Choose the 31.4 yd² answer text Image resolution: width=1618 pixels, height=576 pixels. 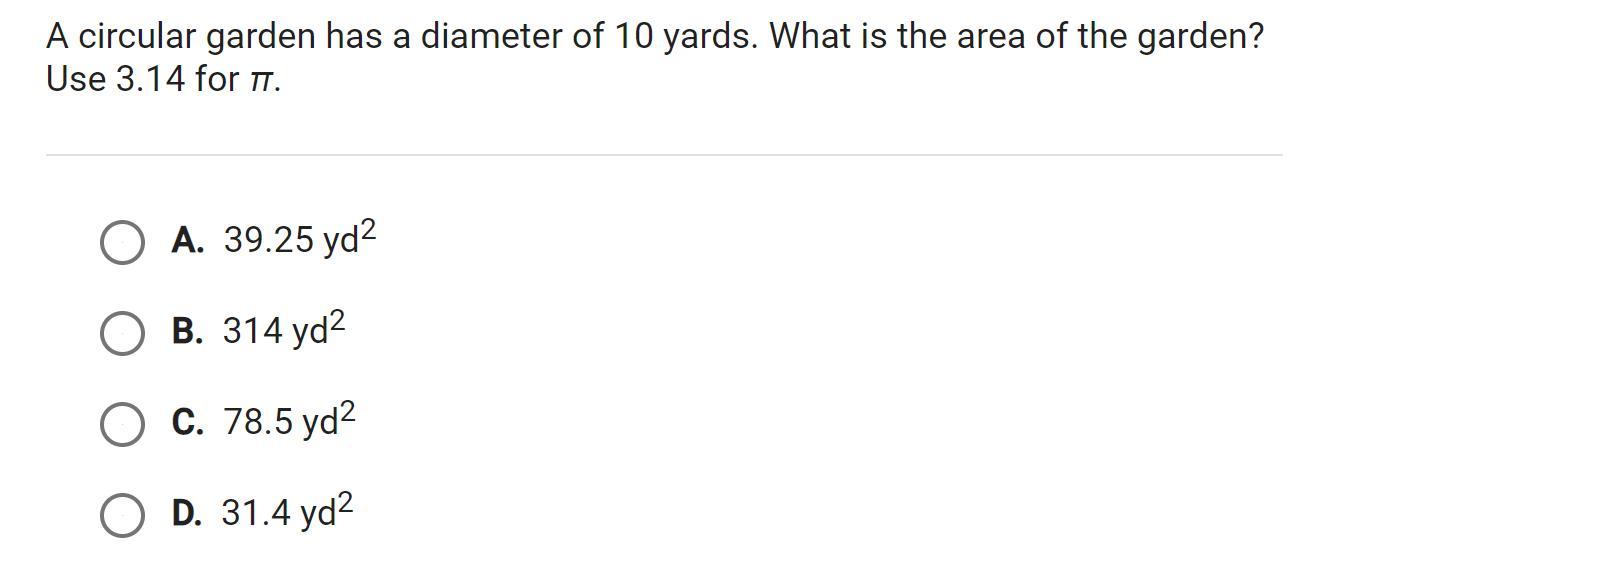point(288,510)
